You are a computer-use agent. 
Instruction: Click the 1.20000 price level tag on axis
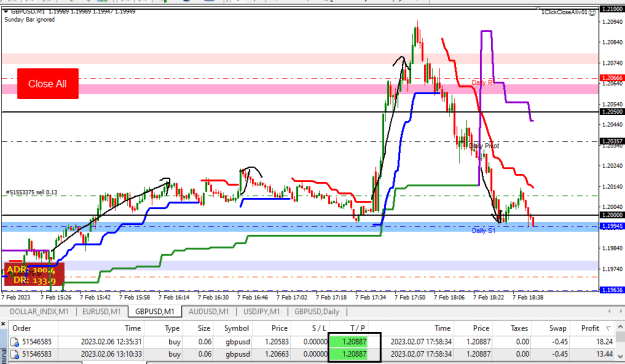click(612, 215)
